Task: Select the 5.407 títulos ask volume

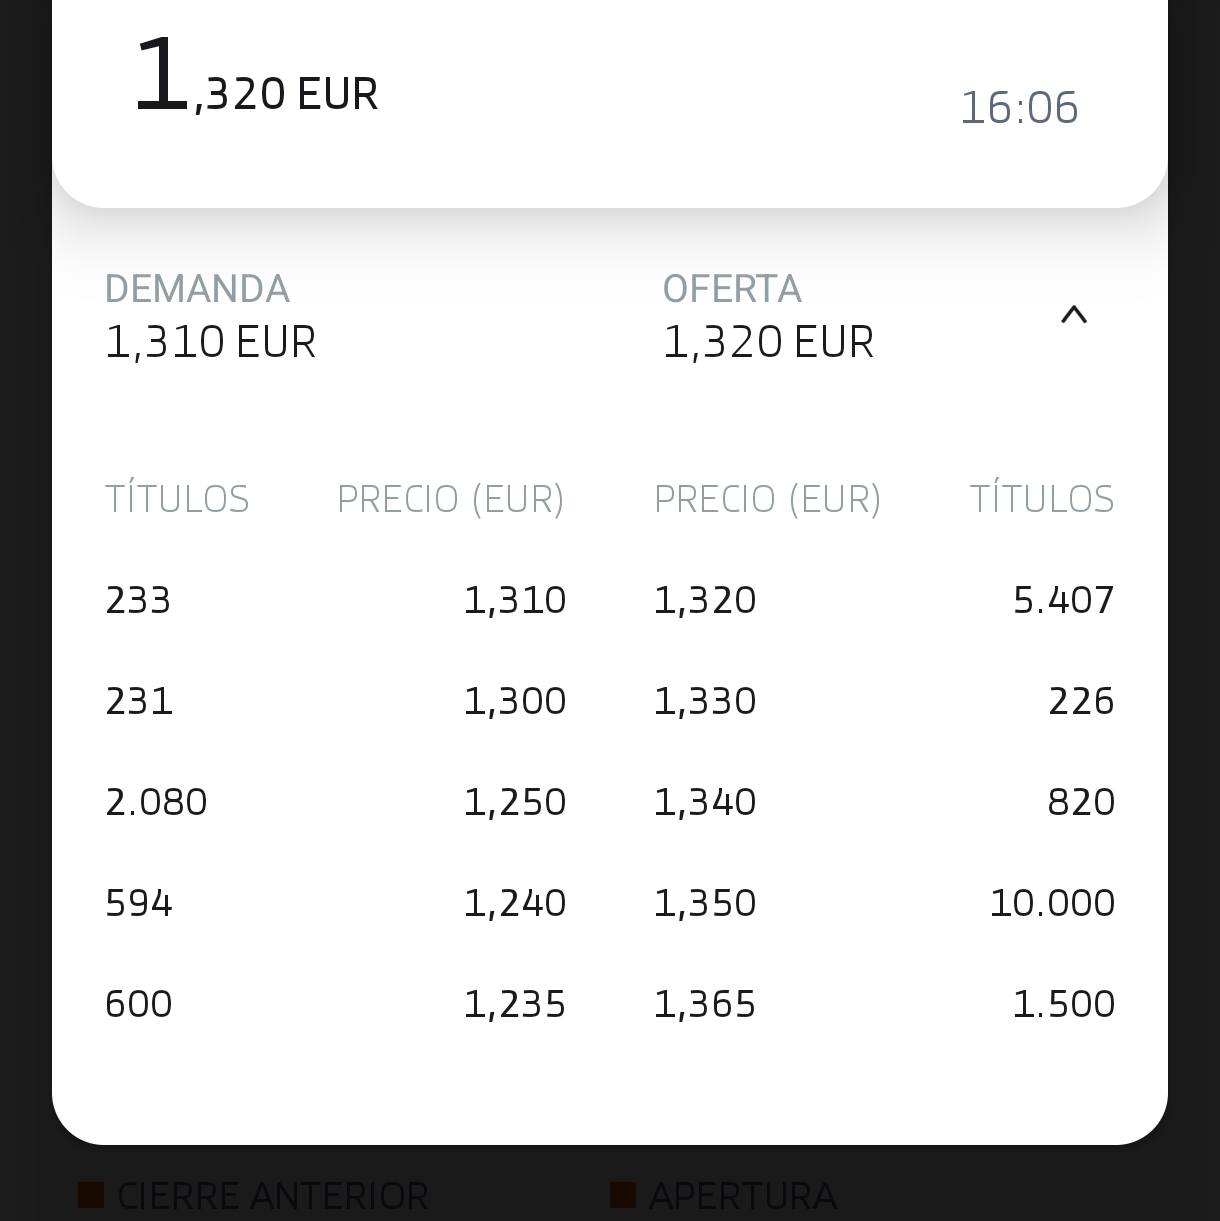Action: click(1064, 601)
